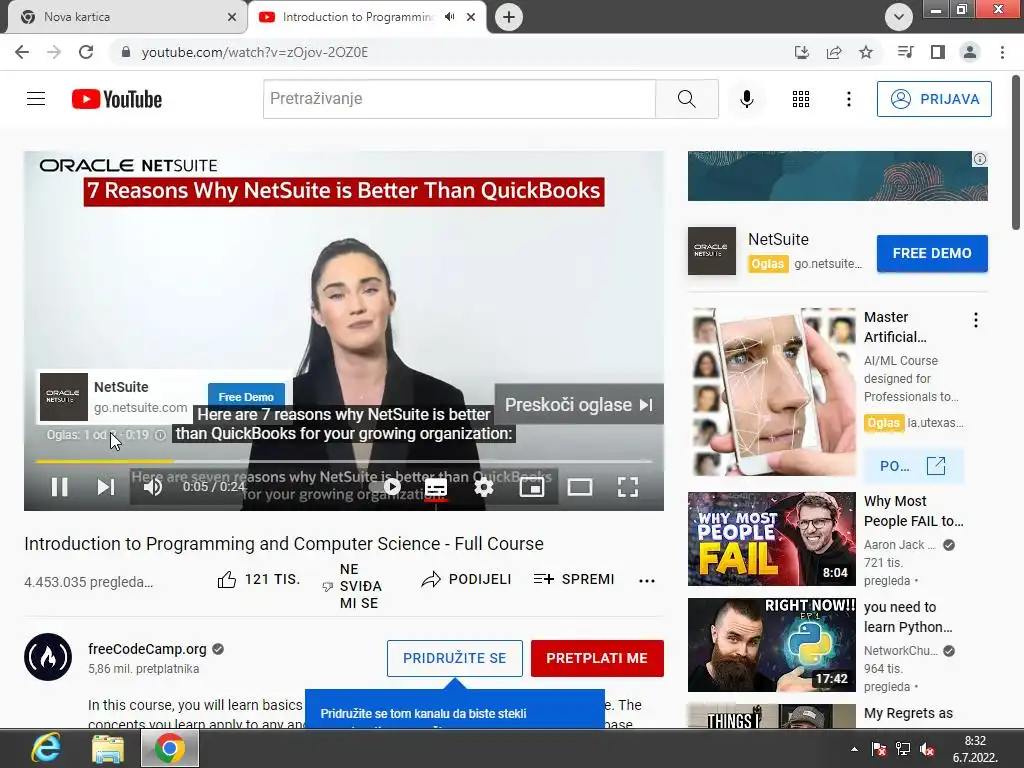Start voice search with microphone icon

tap(746, 99)
